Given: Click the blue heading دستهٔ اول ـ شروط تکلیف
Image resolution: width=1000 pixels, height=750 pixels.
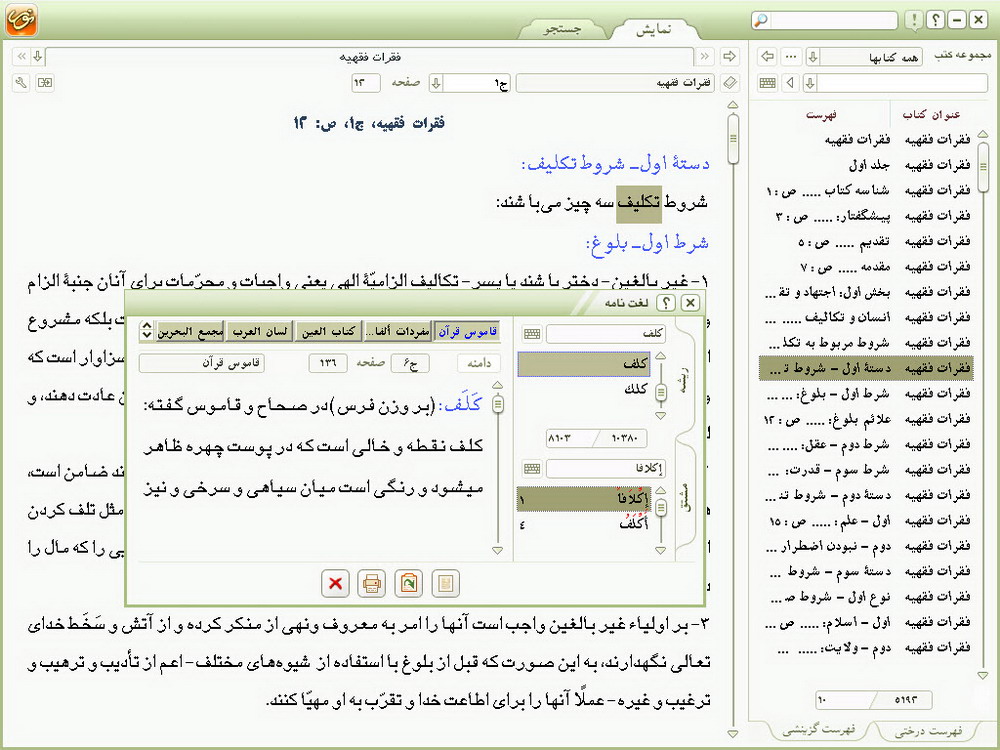Looking at the screenshot, I should [615, 164].
